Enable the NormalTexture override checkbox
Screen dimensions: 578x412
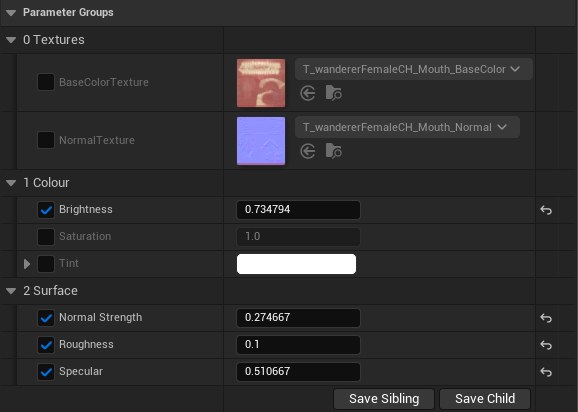pyautogui.click(x=46, y=140)
